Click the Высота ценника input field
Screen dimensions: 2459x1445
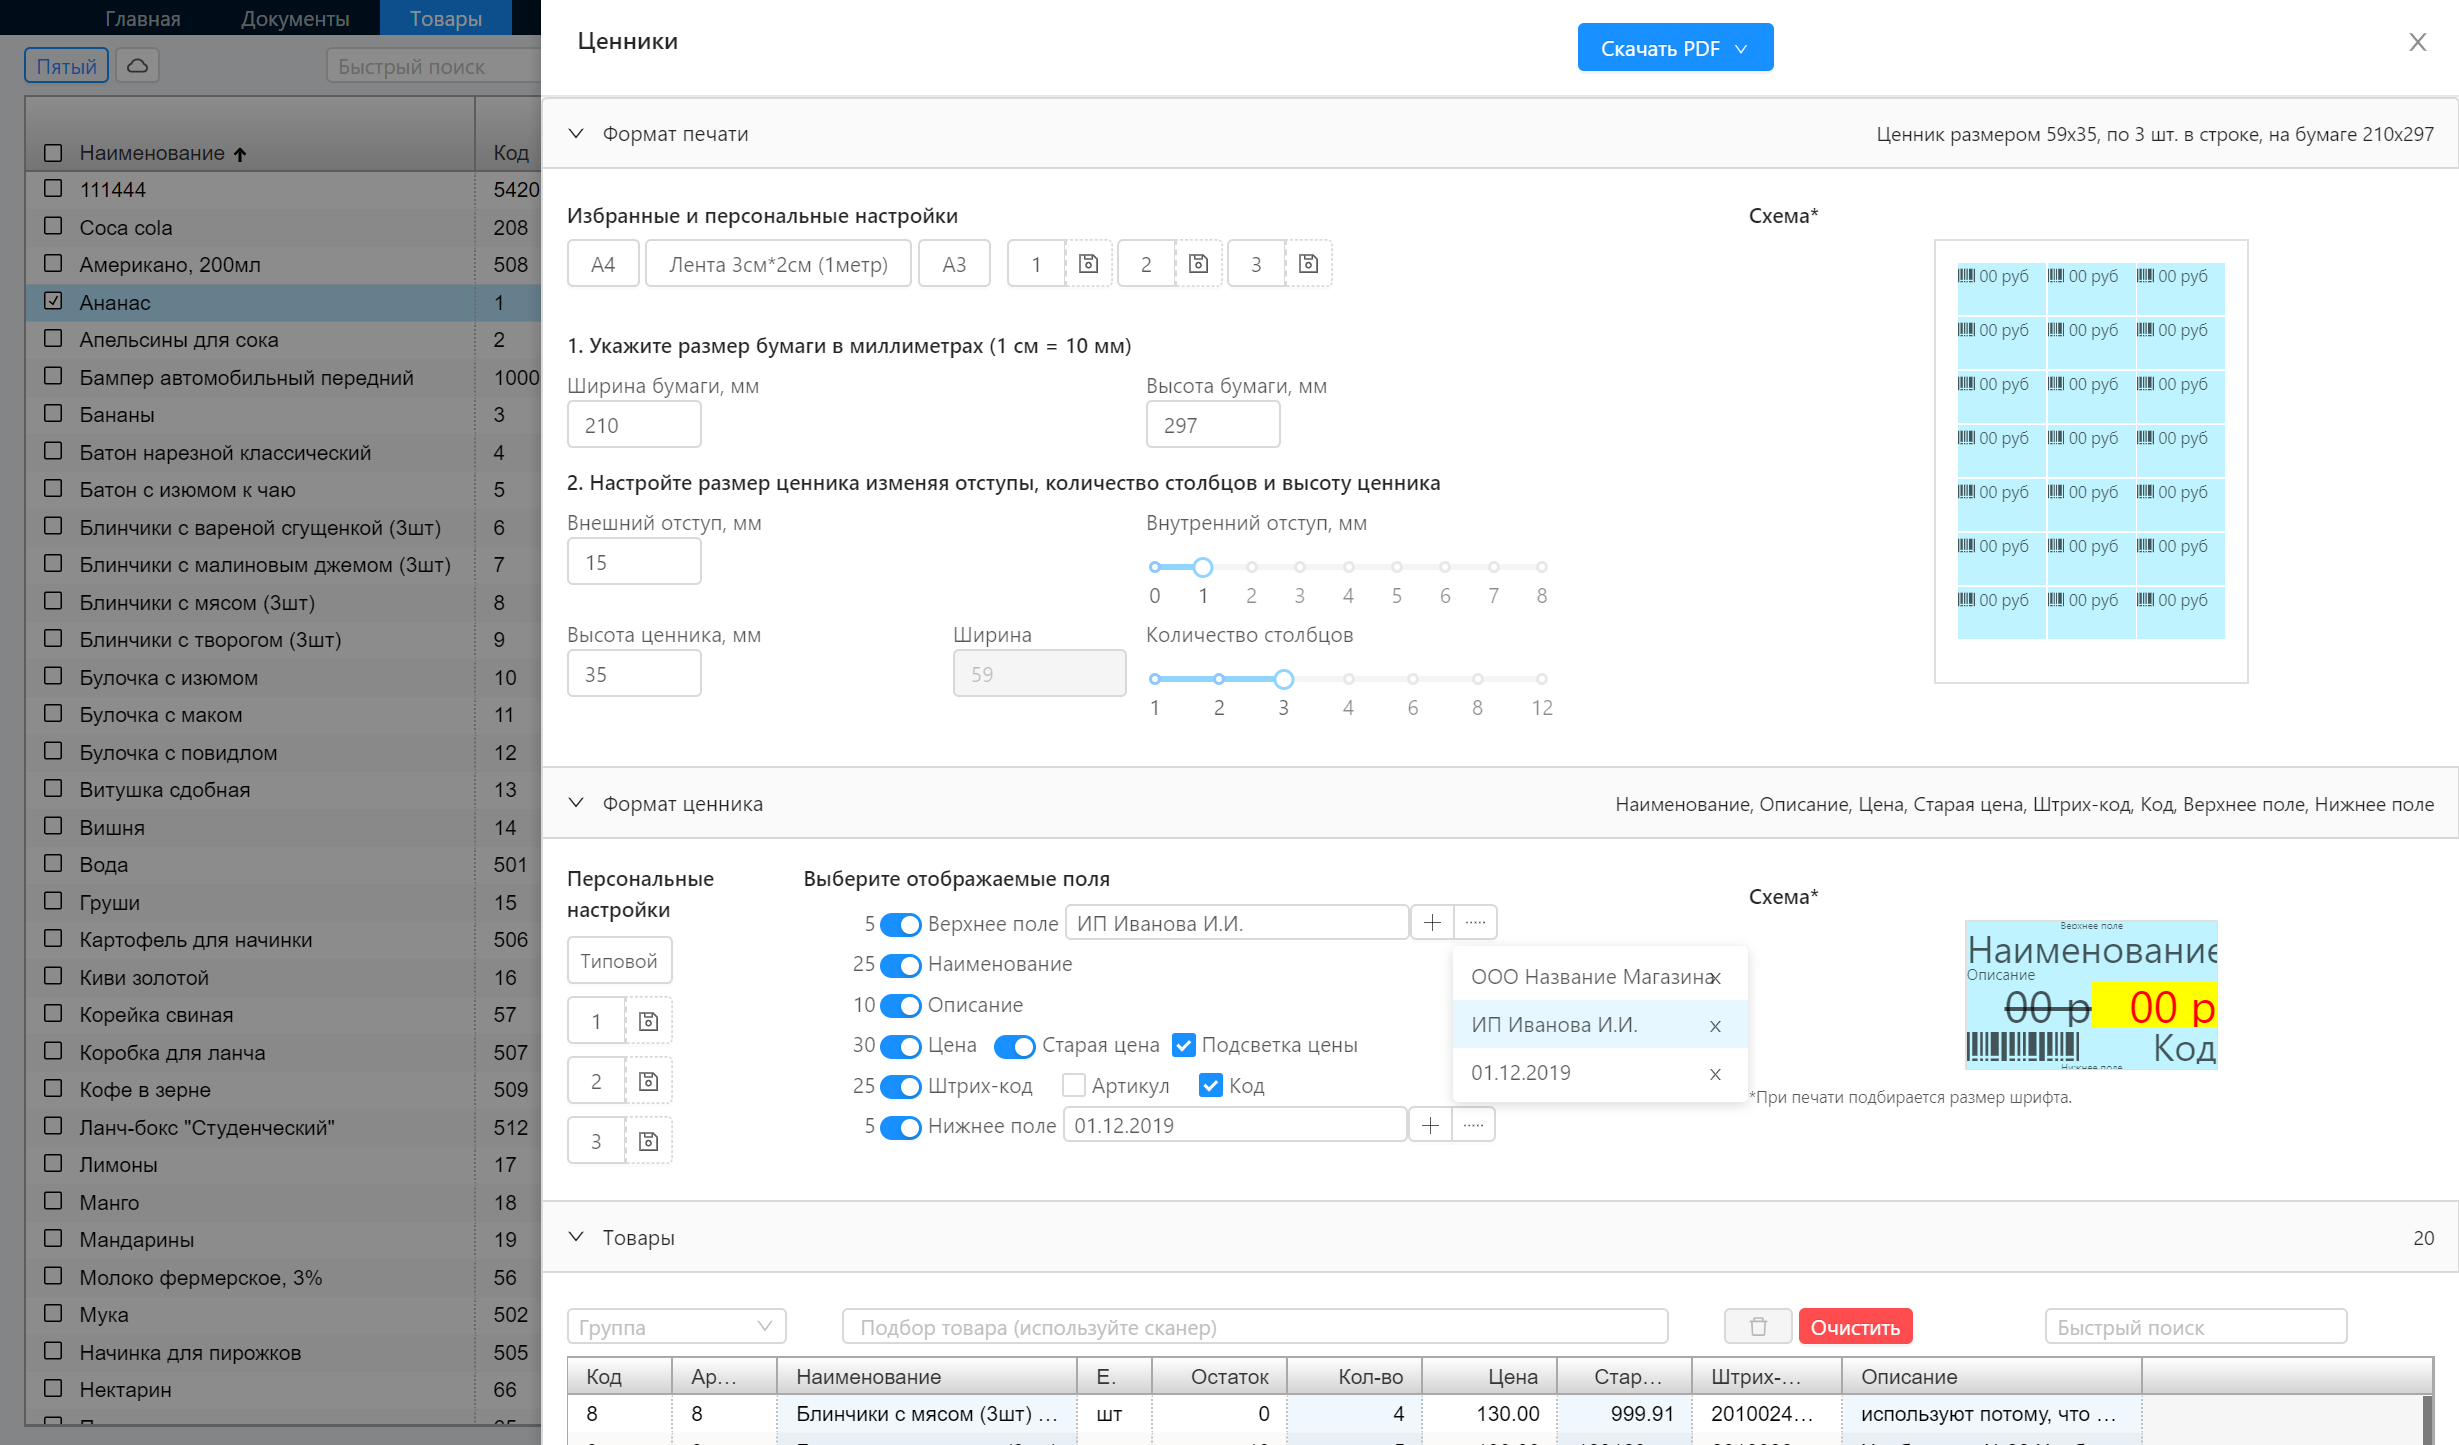click(x=634, y=674)
